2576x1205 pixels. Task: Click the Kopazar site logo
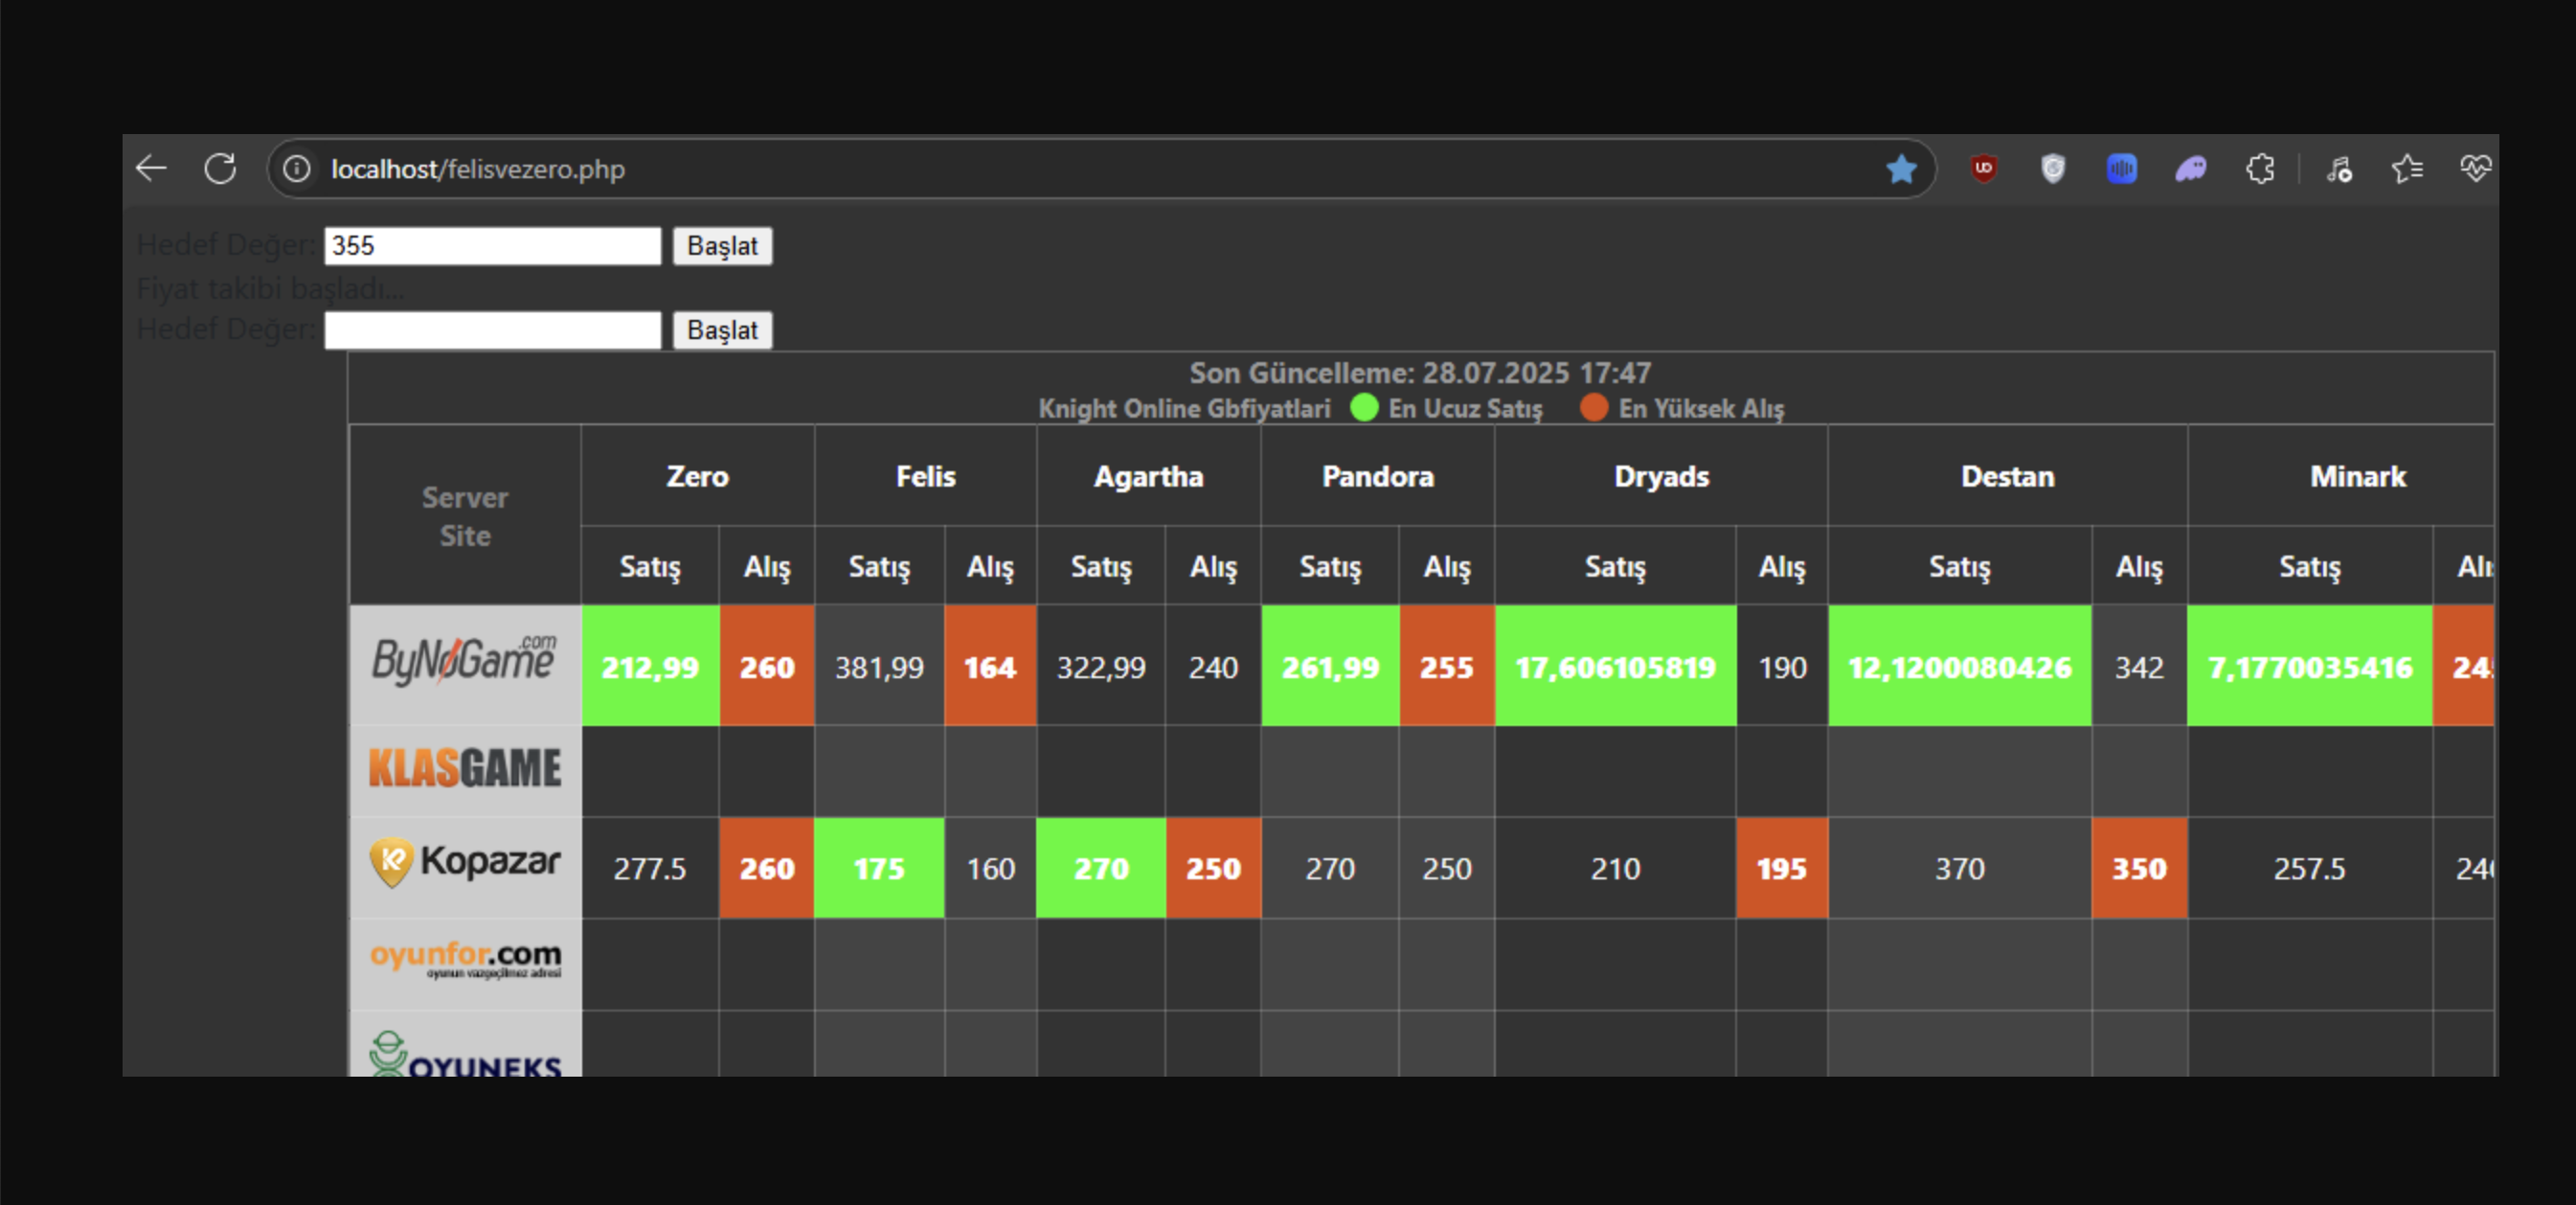[465, 862]
